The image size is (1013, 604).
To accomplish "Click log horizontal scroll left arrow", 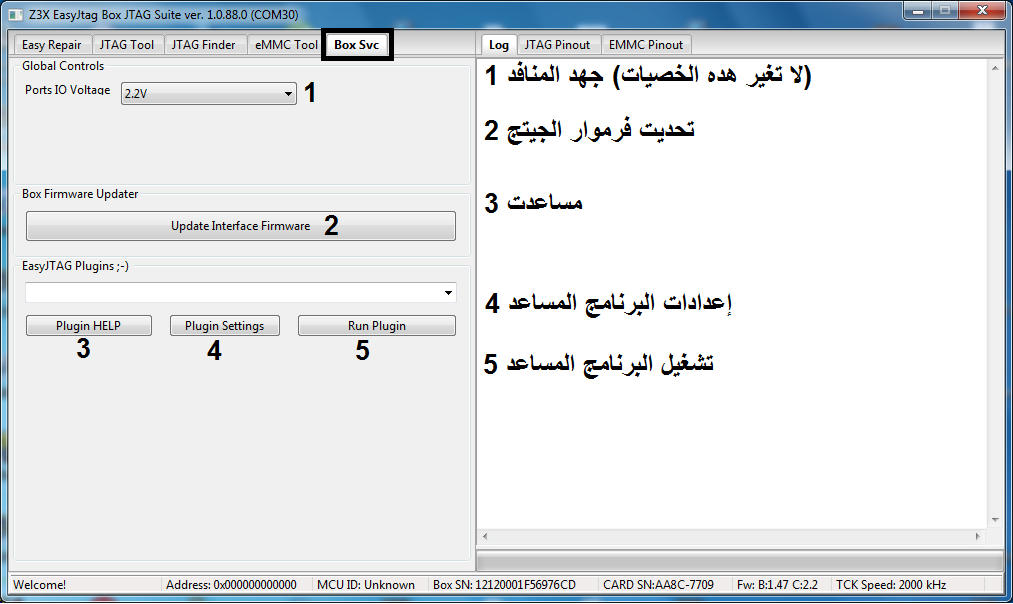I will [x=485, y=536].
